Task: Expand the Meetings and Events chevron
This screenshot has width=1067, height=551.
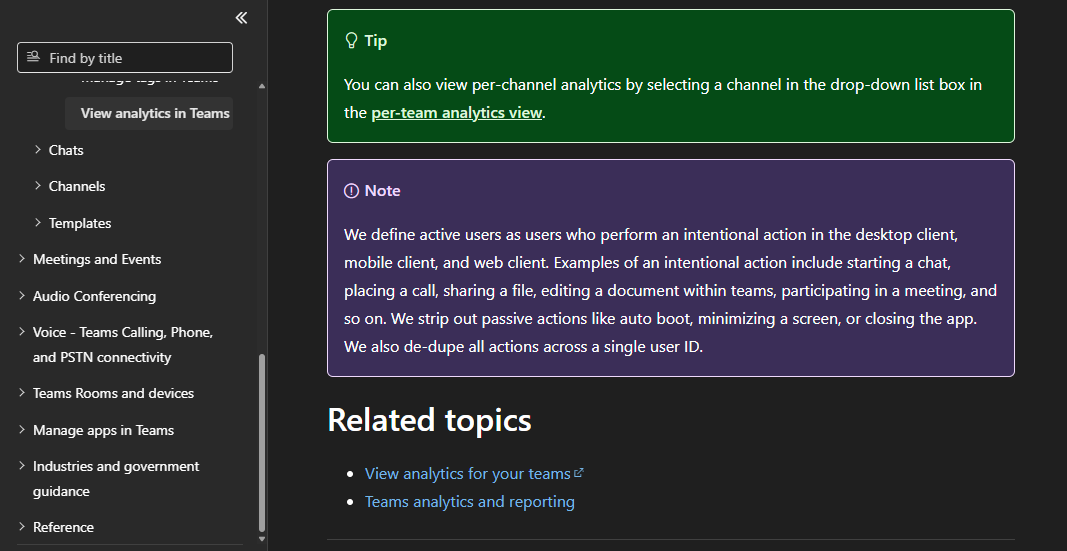Action: click(x=22, y=258)
